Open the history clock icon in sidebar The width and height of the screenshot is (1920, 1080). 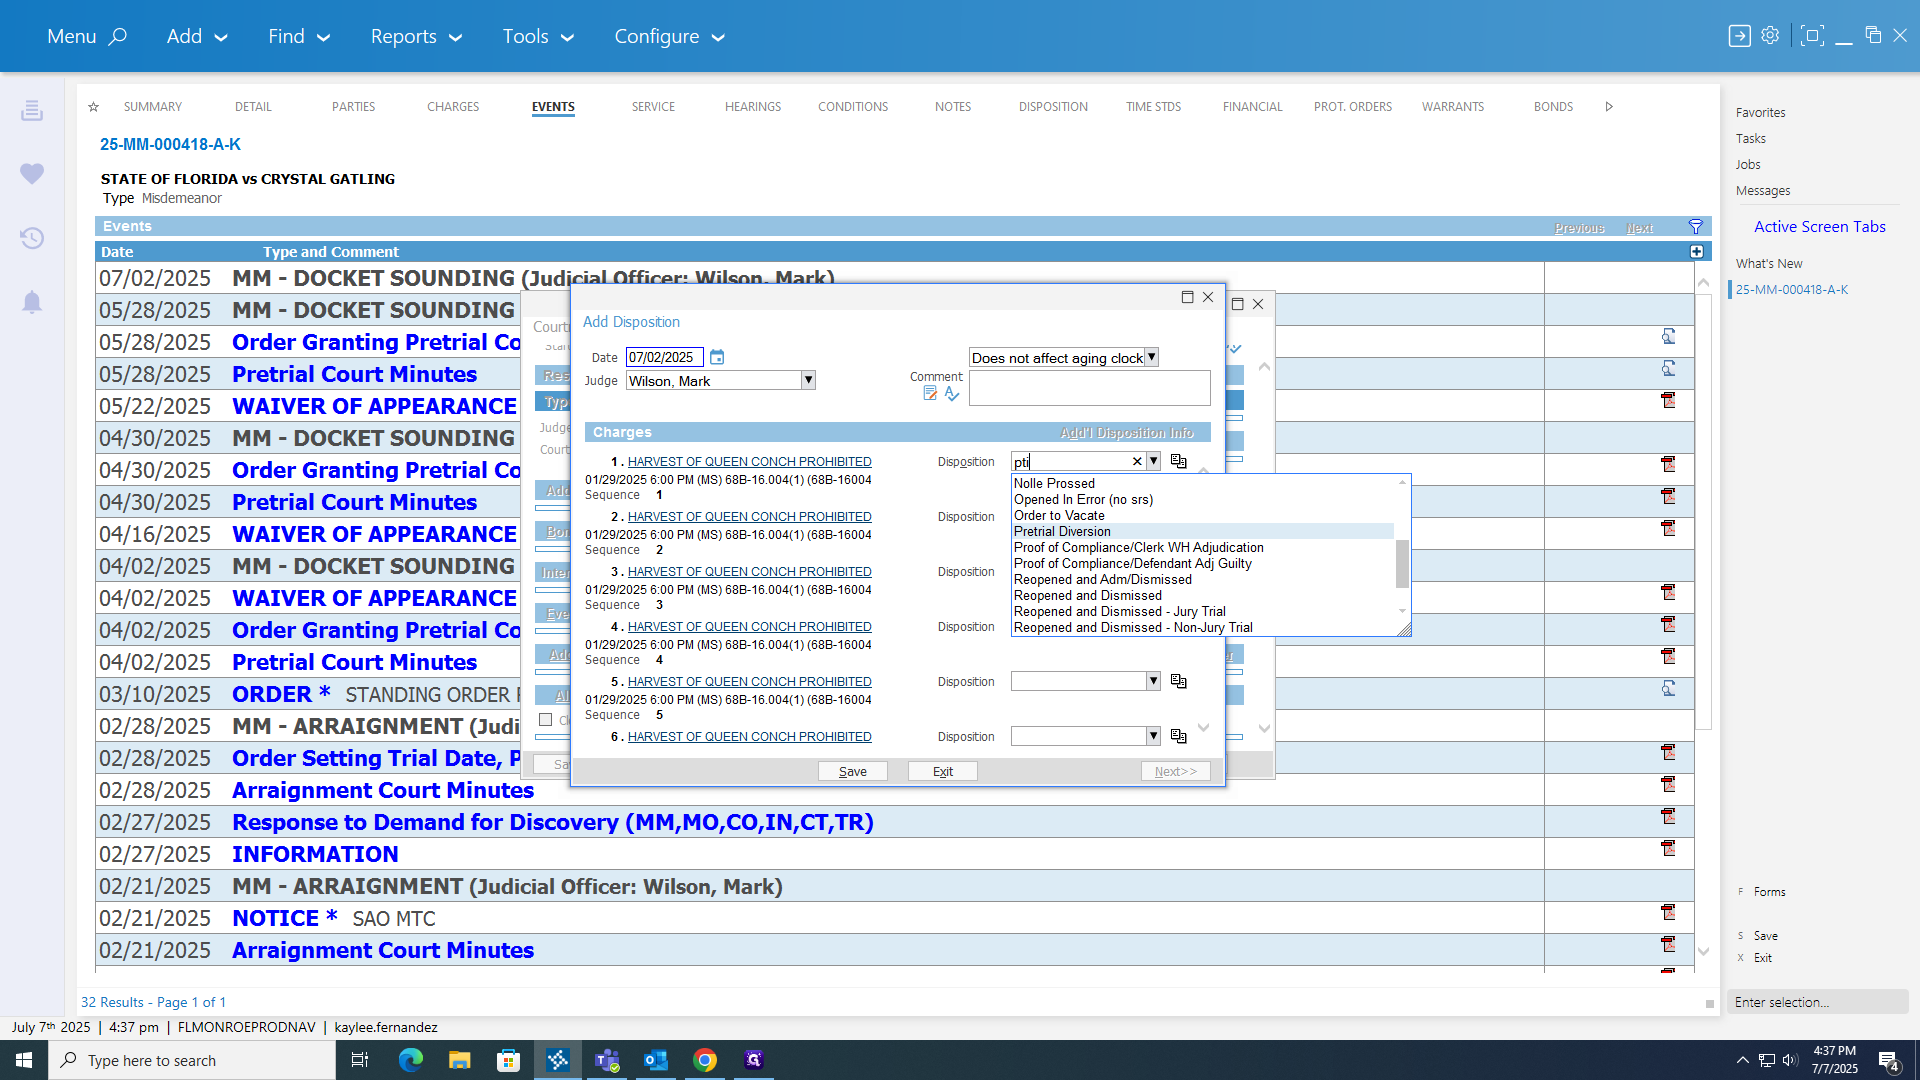pos(32,238)
